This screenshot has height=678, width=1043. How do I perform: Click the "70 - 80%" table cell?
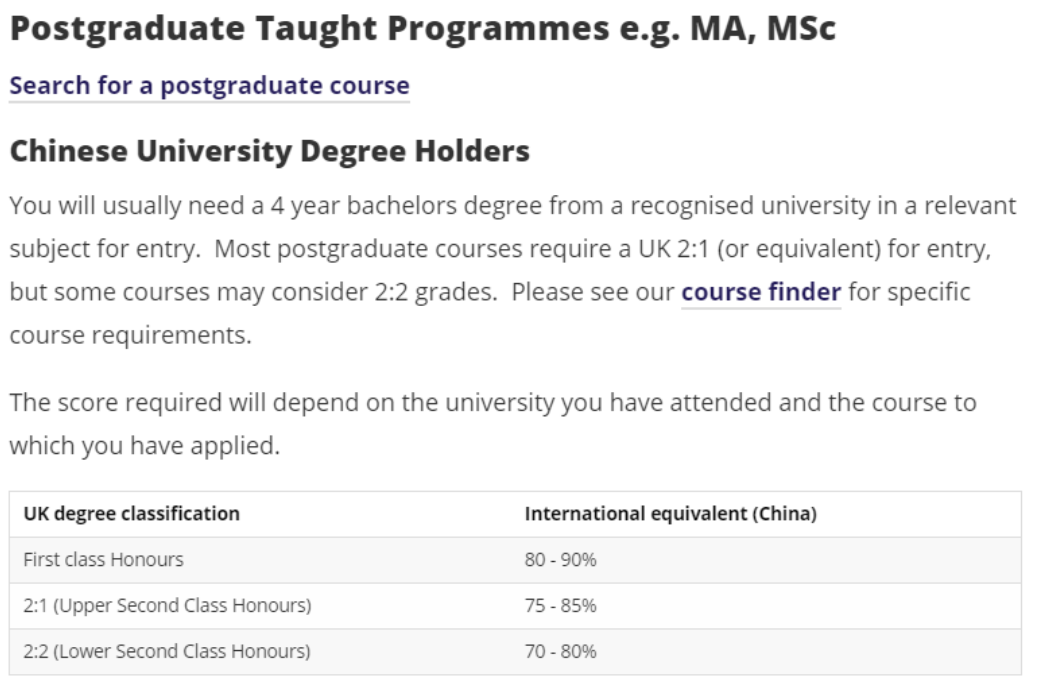[x=560, y=652]
